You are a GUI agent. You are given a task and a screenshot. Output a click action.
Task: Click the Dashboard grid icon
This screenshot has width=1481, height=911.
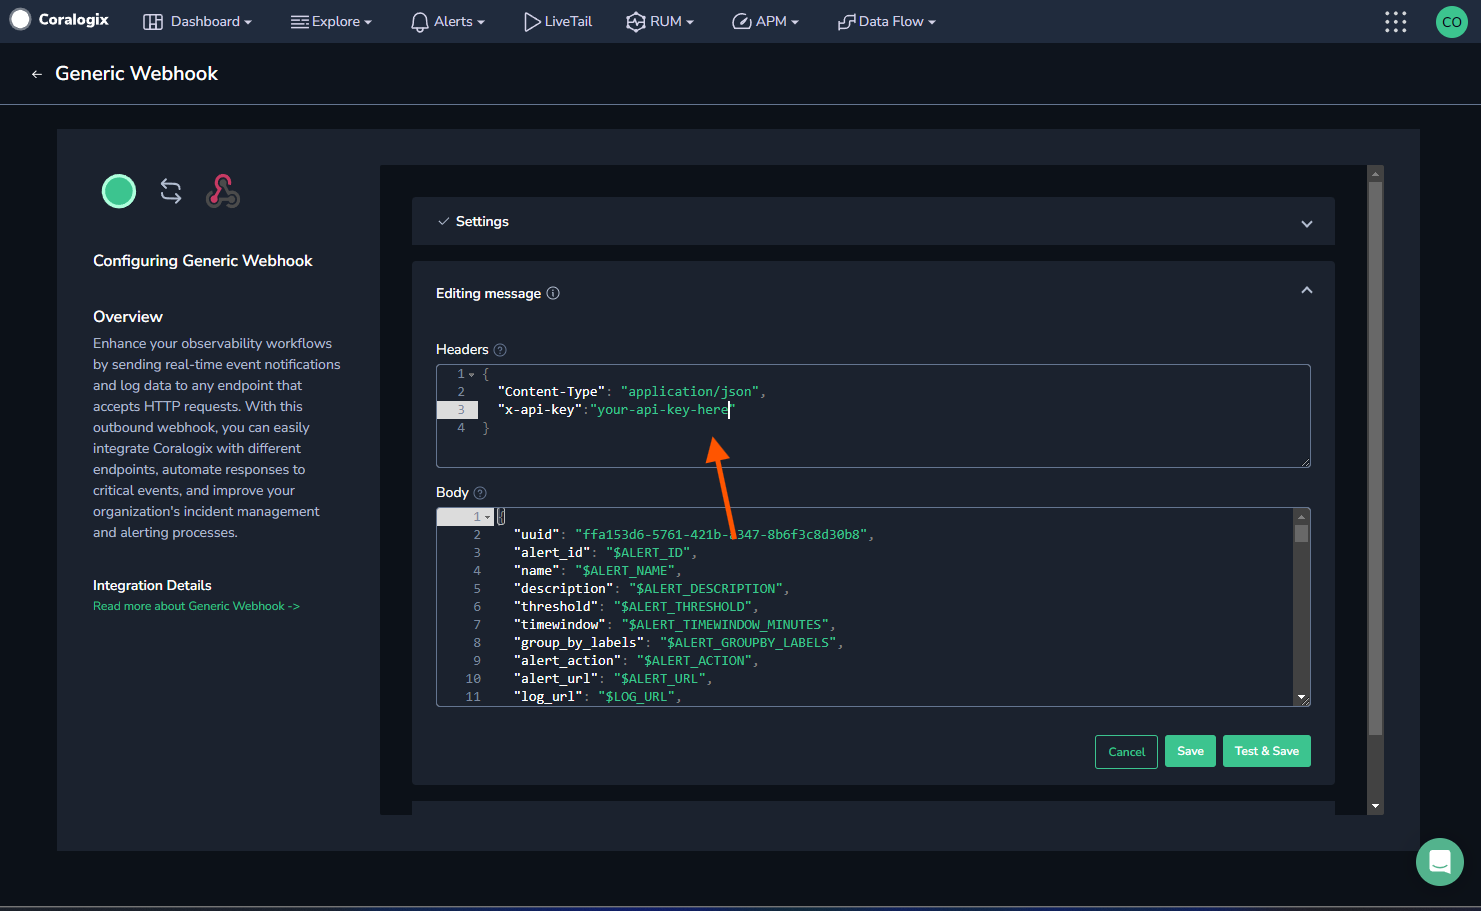(153, 22)
